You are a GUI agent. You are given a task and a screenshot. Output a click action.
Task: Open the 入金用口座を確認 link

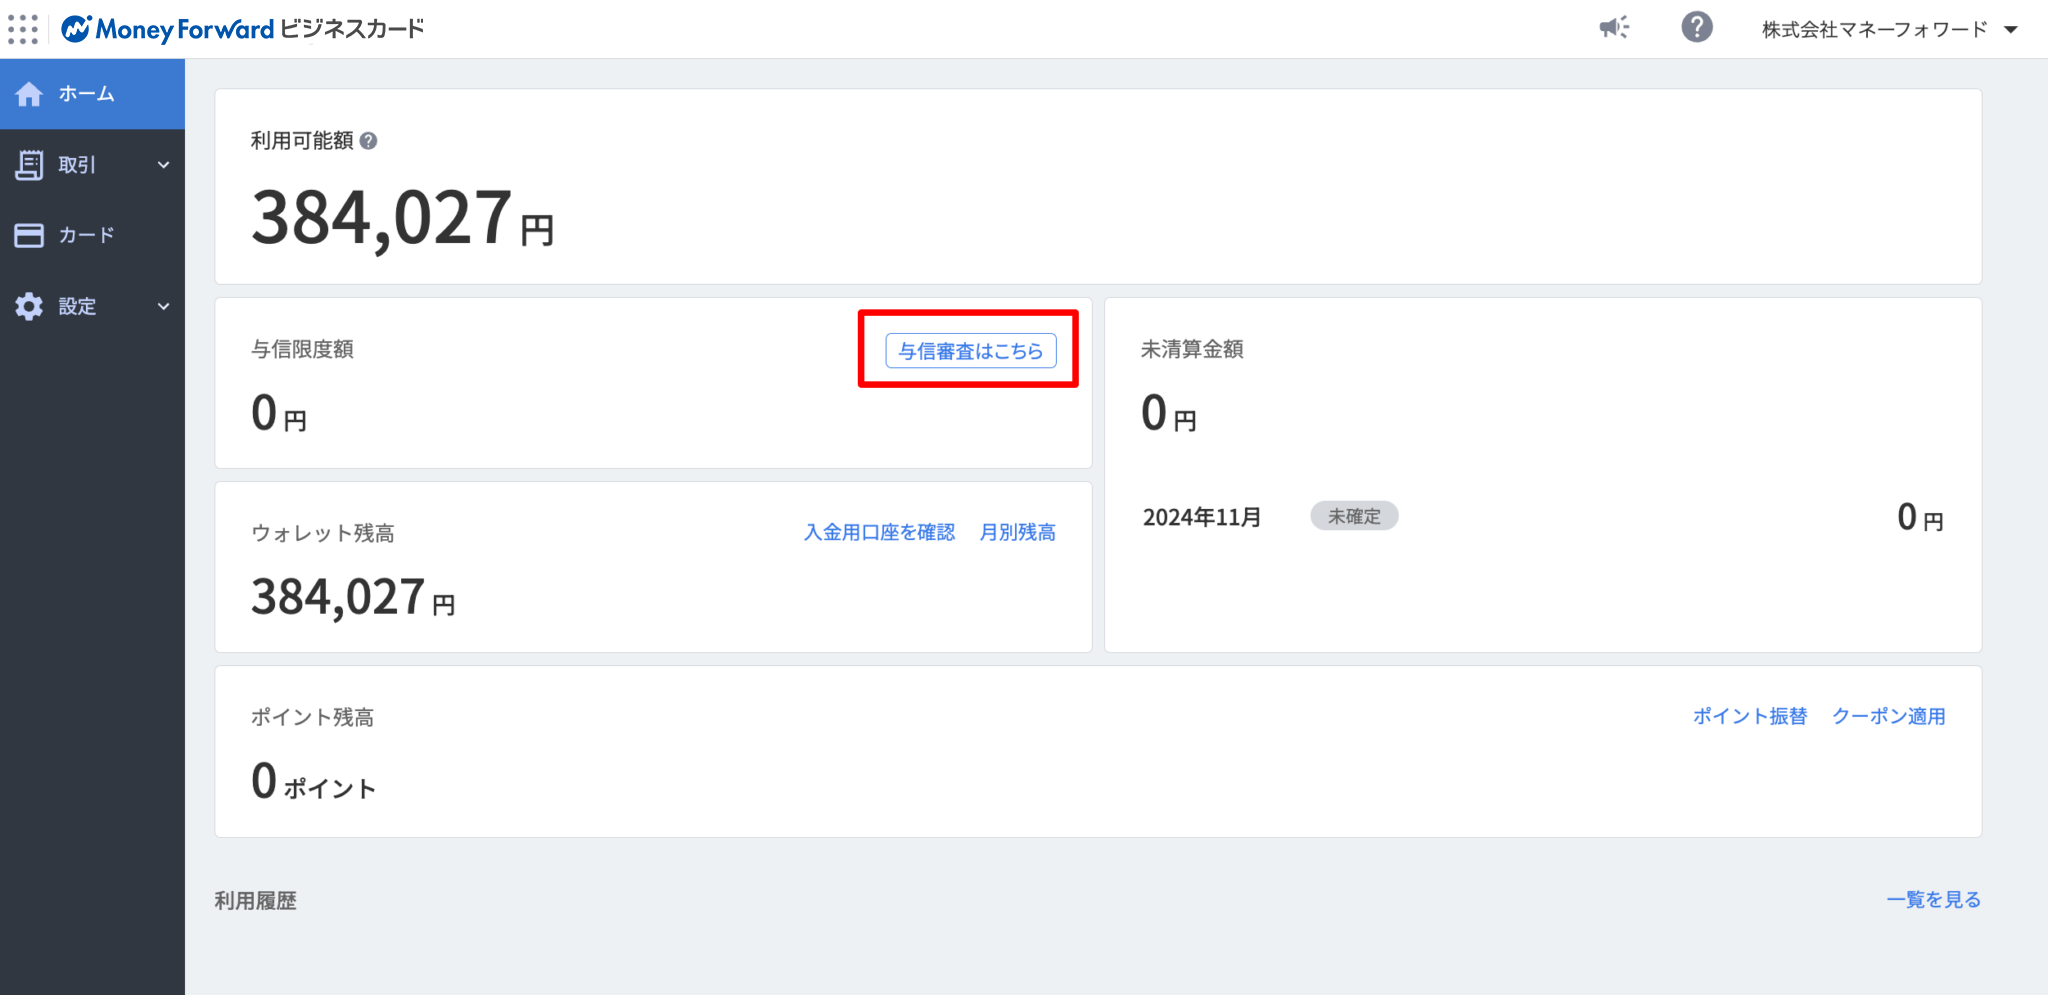(879, 532)
